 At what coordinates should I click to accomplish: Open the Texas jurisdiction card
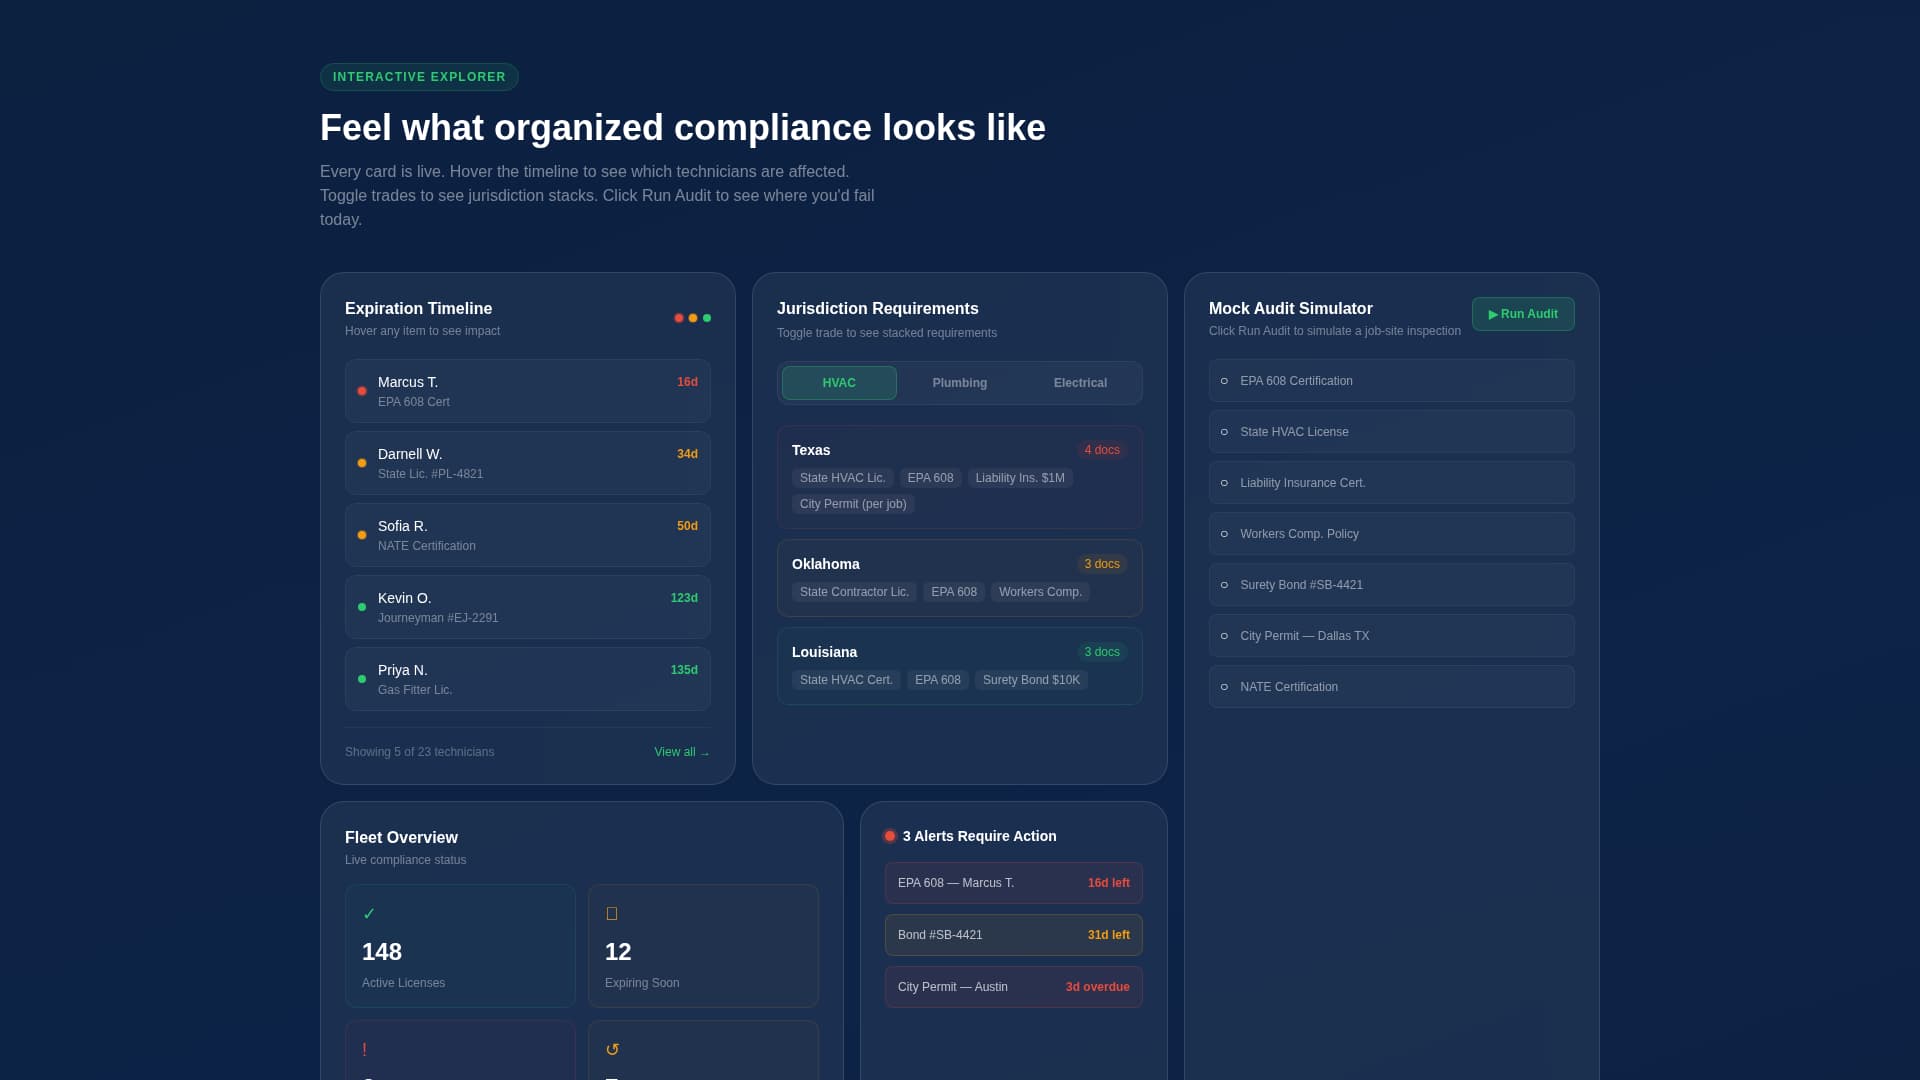pos(960,477)
